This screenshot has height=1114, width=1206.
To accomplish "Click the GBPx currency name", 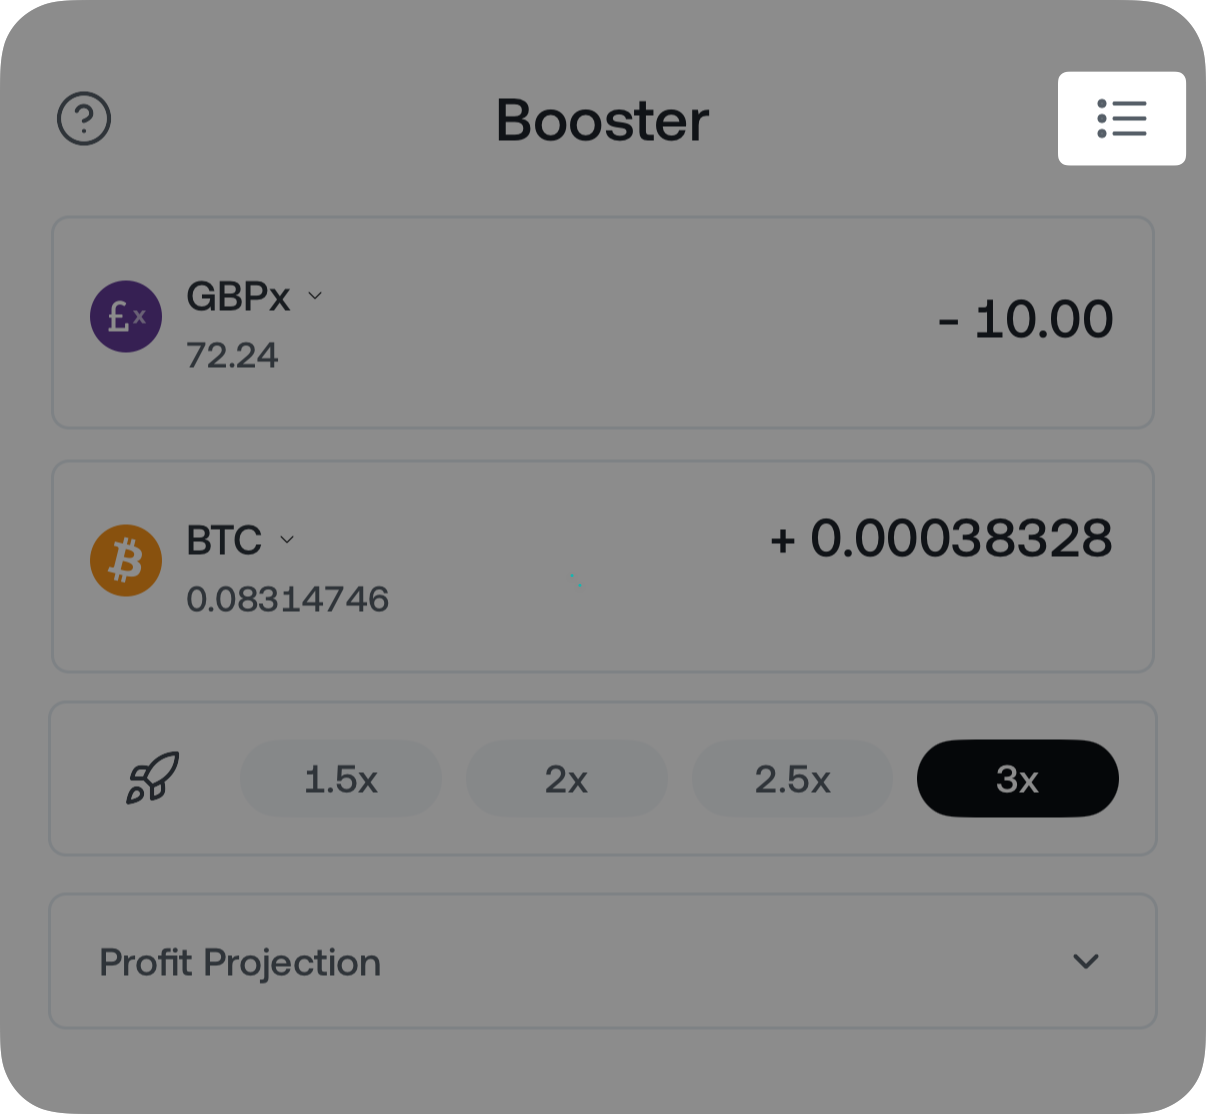I will 238,297.
